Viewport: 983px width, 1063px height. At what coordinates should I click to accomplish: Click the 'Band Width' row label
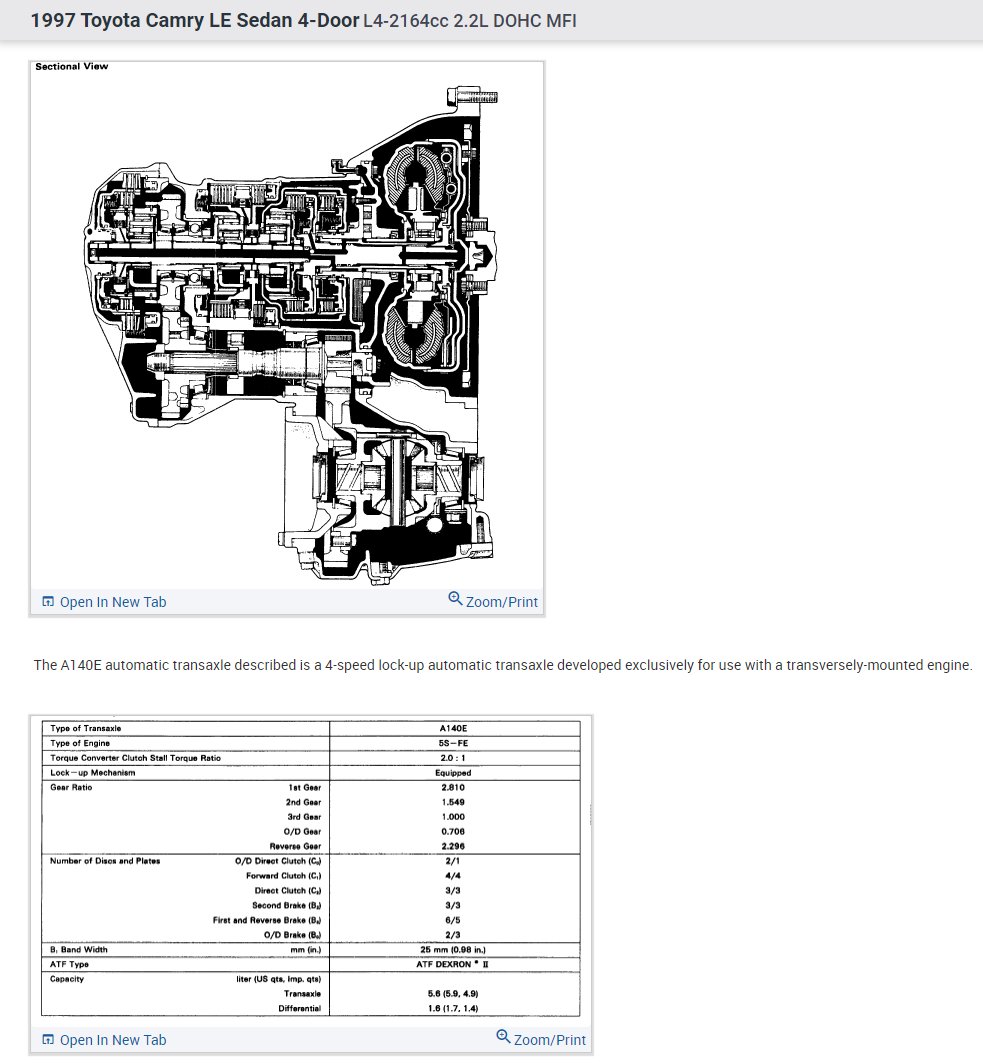point(79,950)
